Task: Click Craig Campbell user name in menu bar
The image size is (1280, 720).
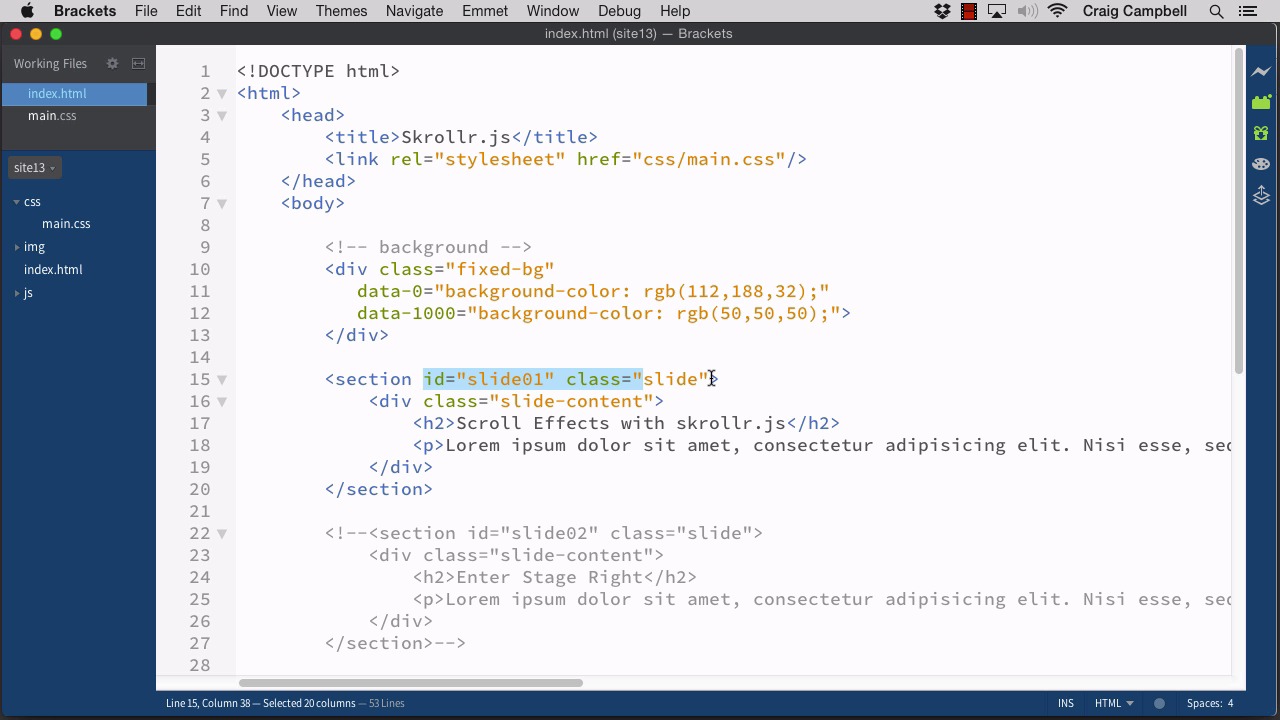Action: [1135, 11]
